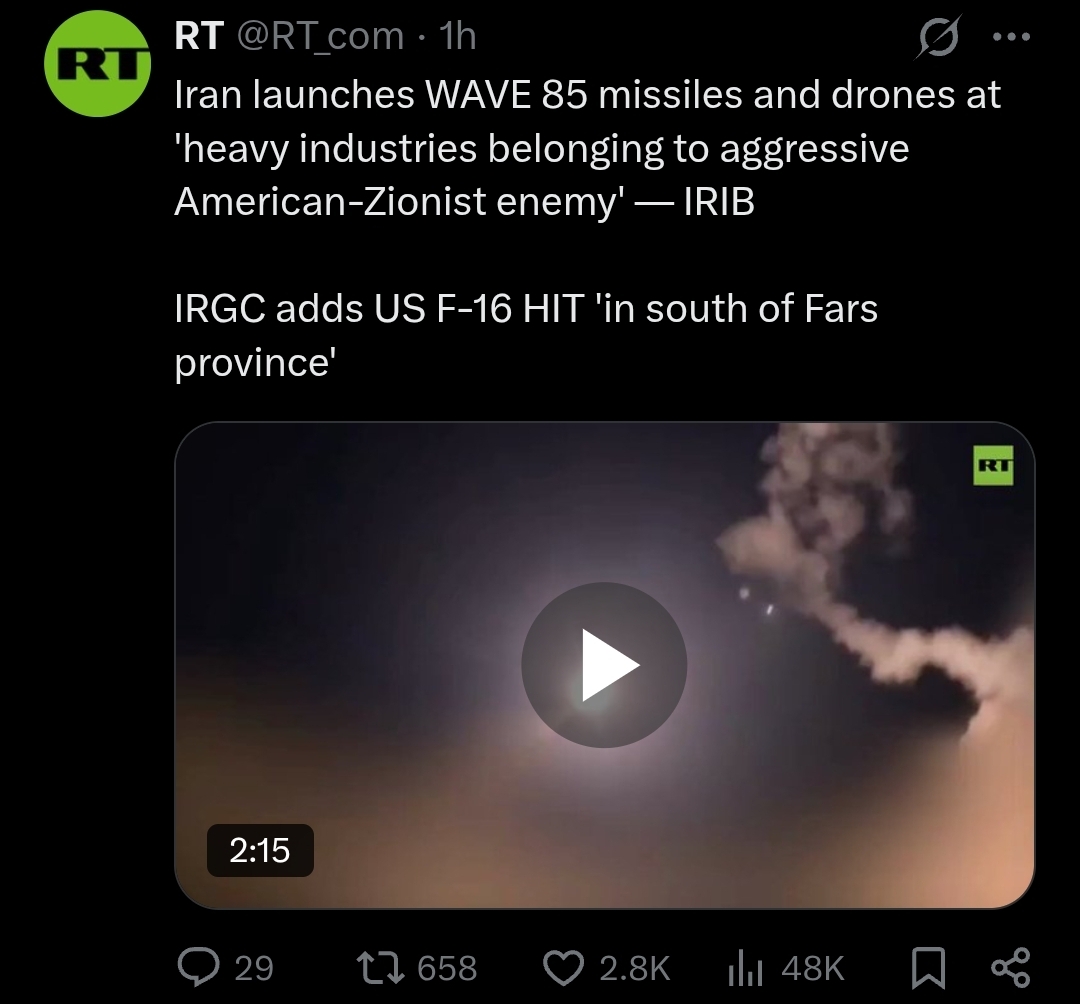This screenshot has width=1080, height=1004.
Task: Open the @RT_com handle link
Action: 320,35
